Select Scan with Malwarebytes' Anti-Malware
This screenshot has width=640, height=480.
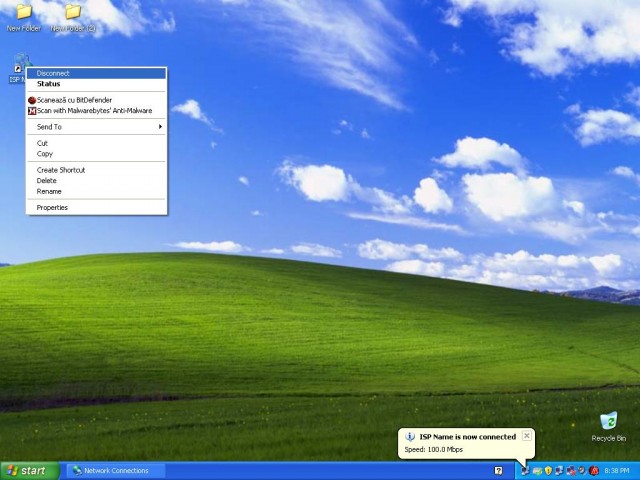(96, 111)
